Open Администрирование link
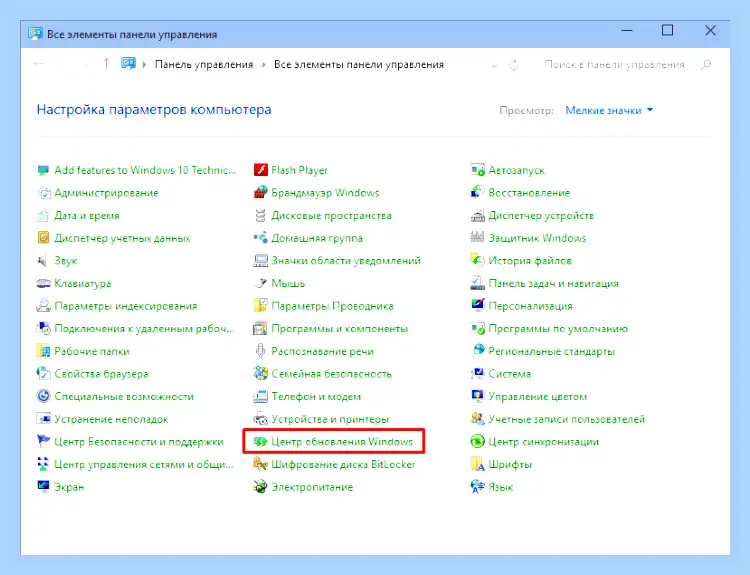The width and height of the screenshot is (750, 575). [106, 193]
